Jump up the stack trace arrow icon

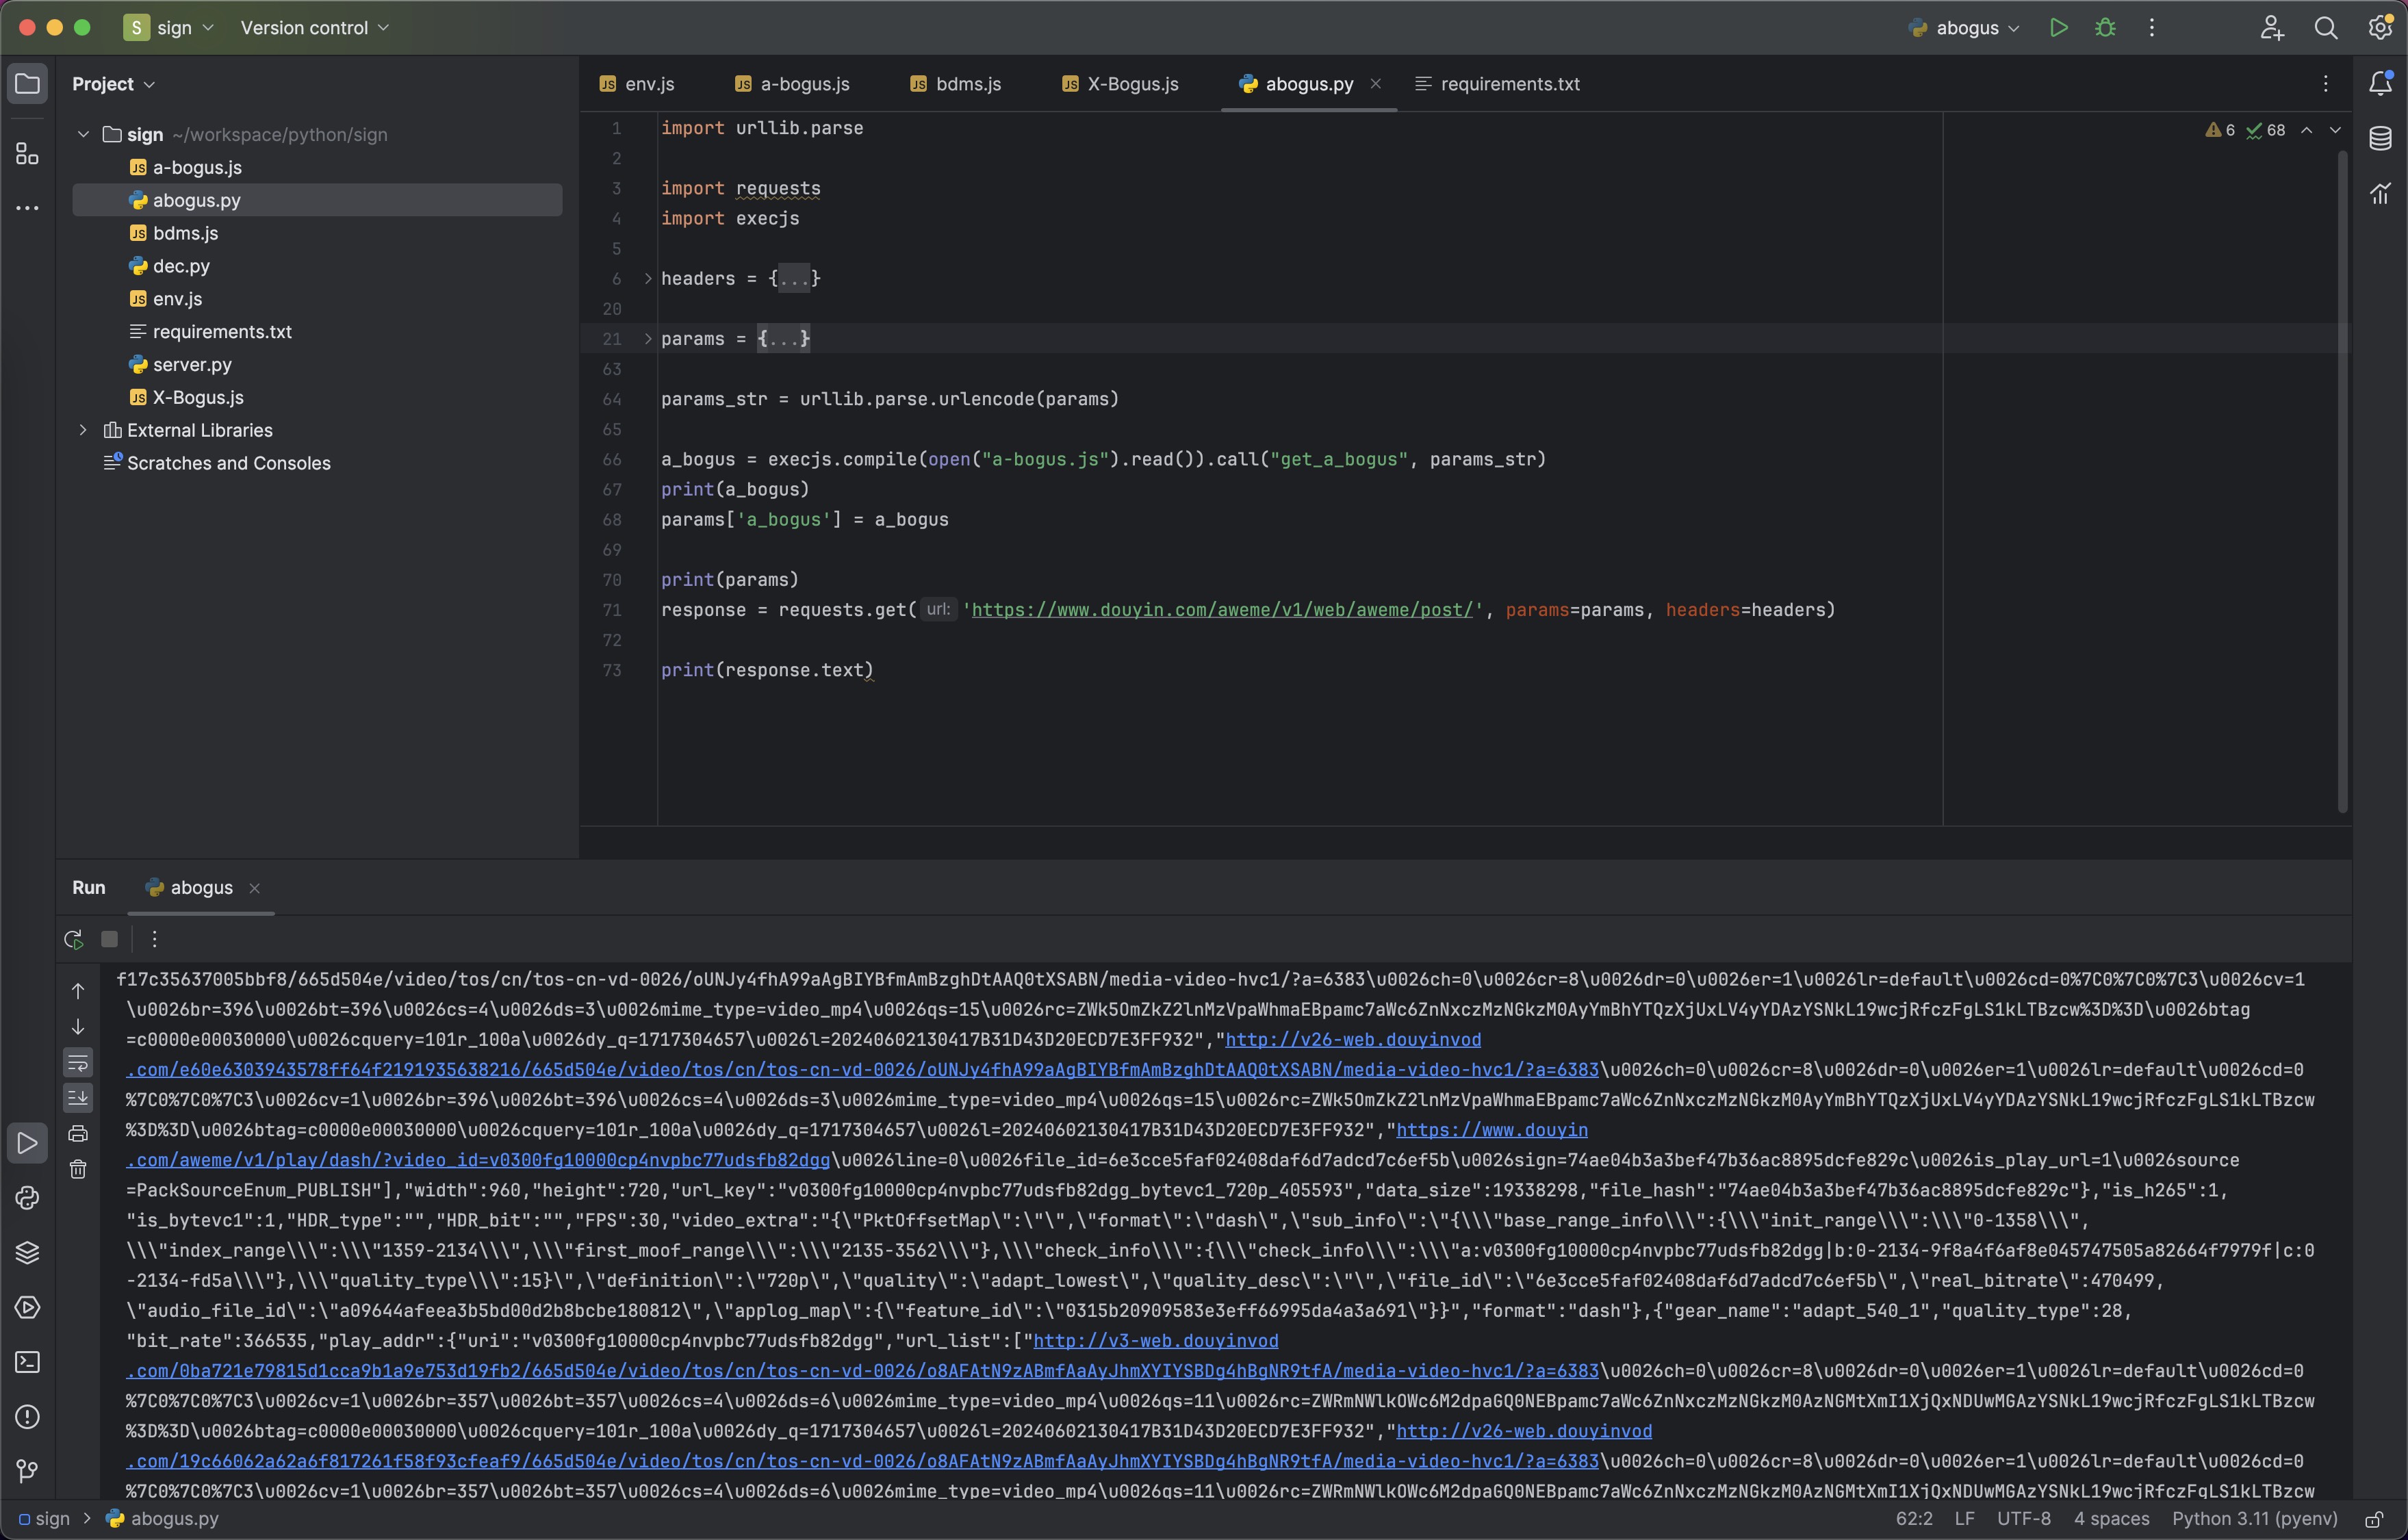[x=78, y=991]
